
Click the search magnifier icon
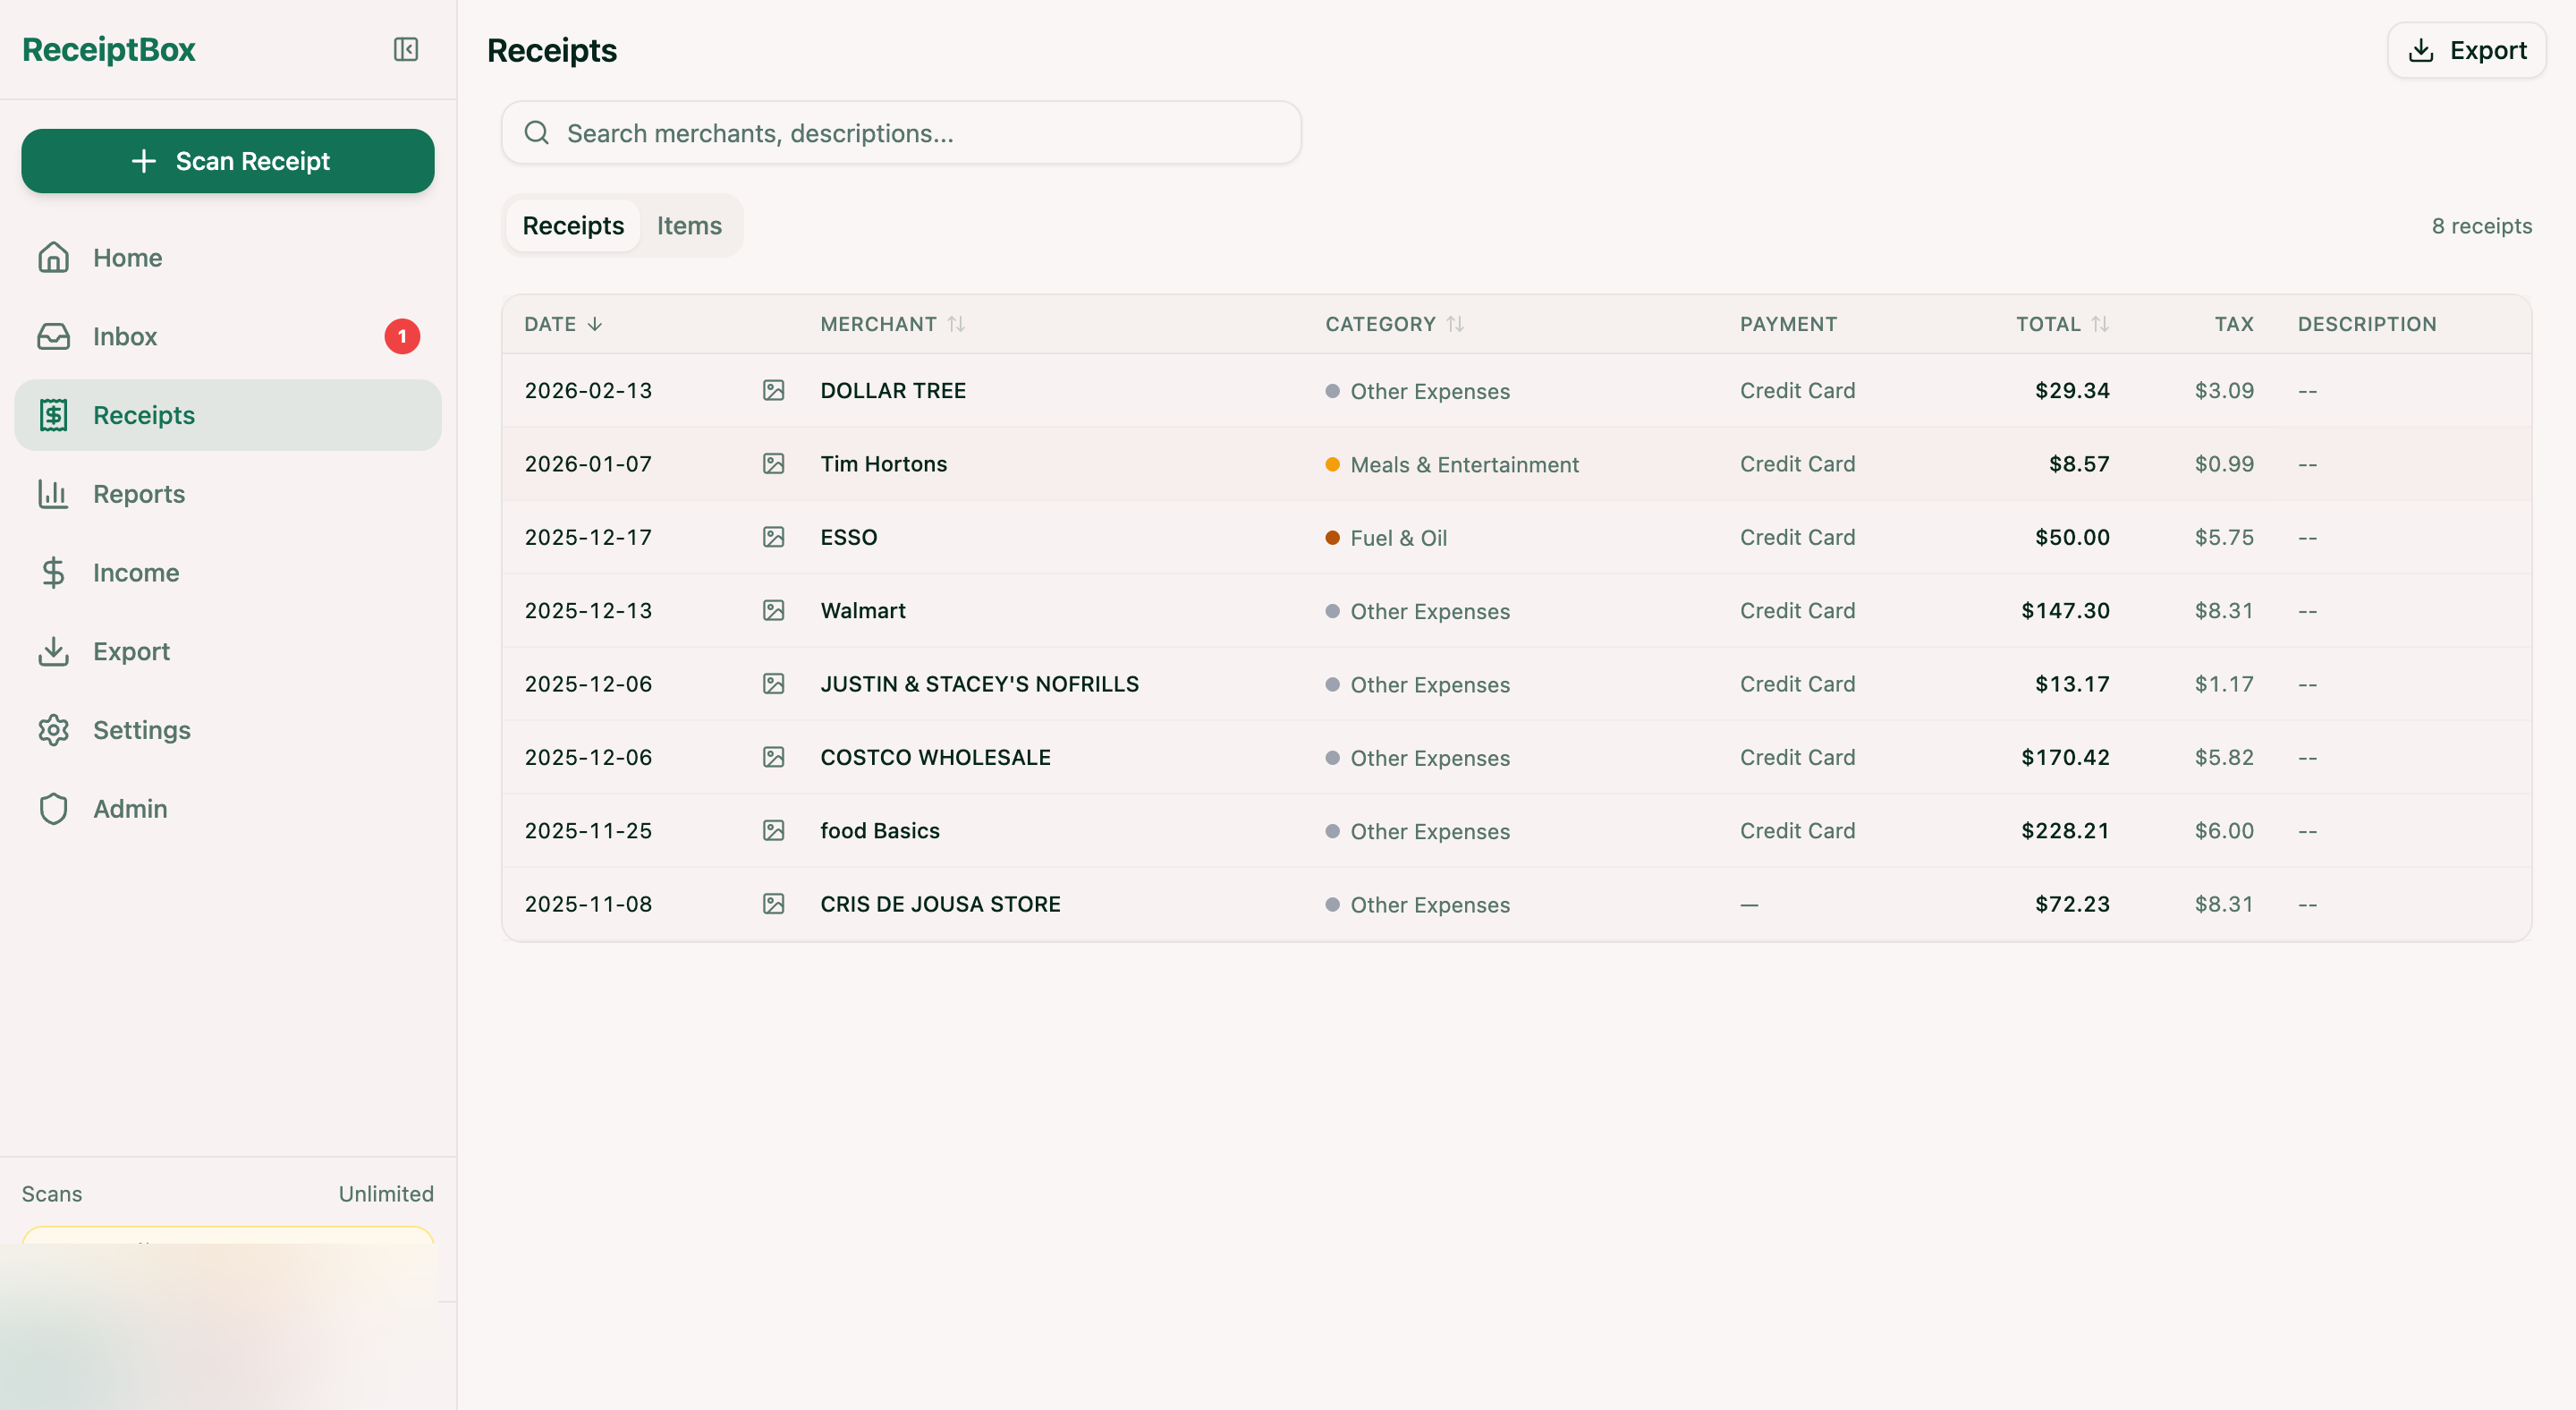pos(537,132)
